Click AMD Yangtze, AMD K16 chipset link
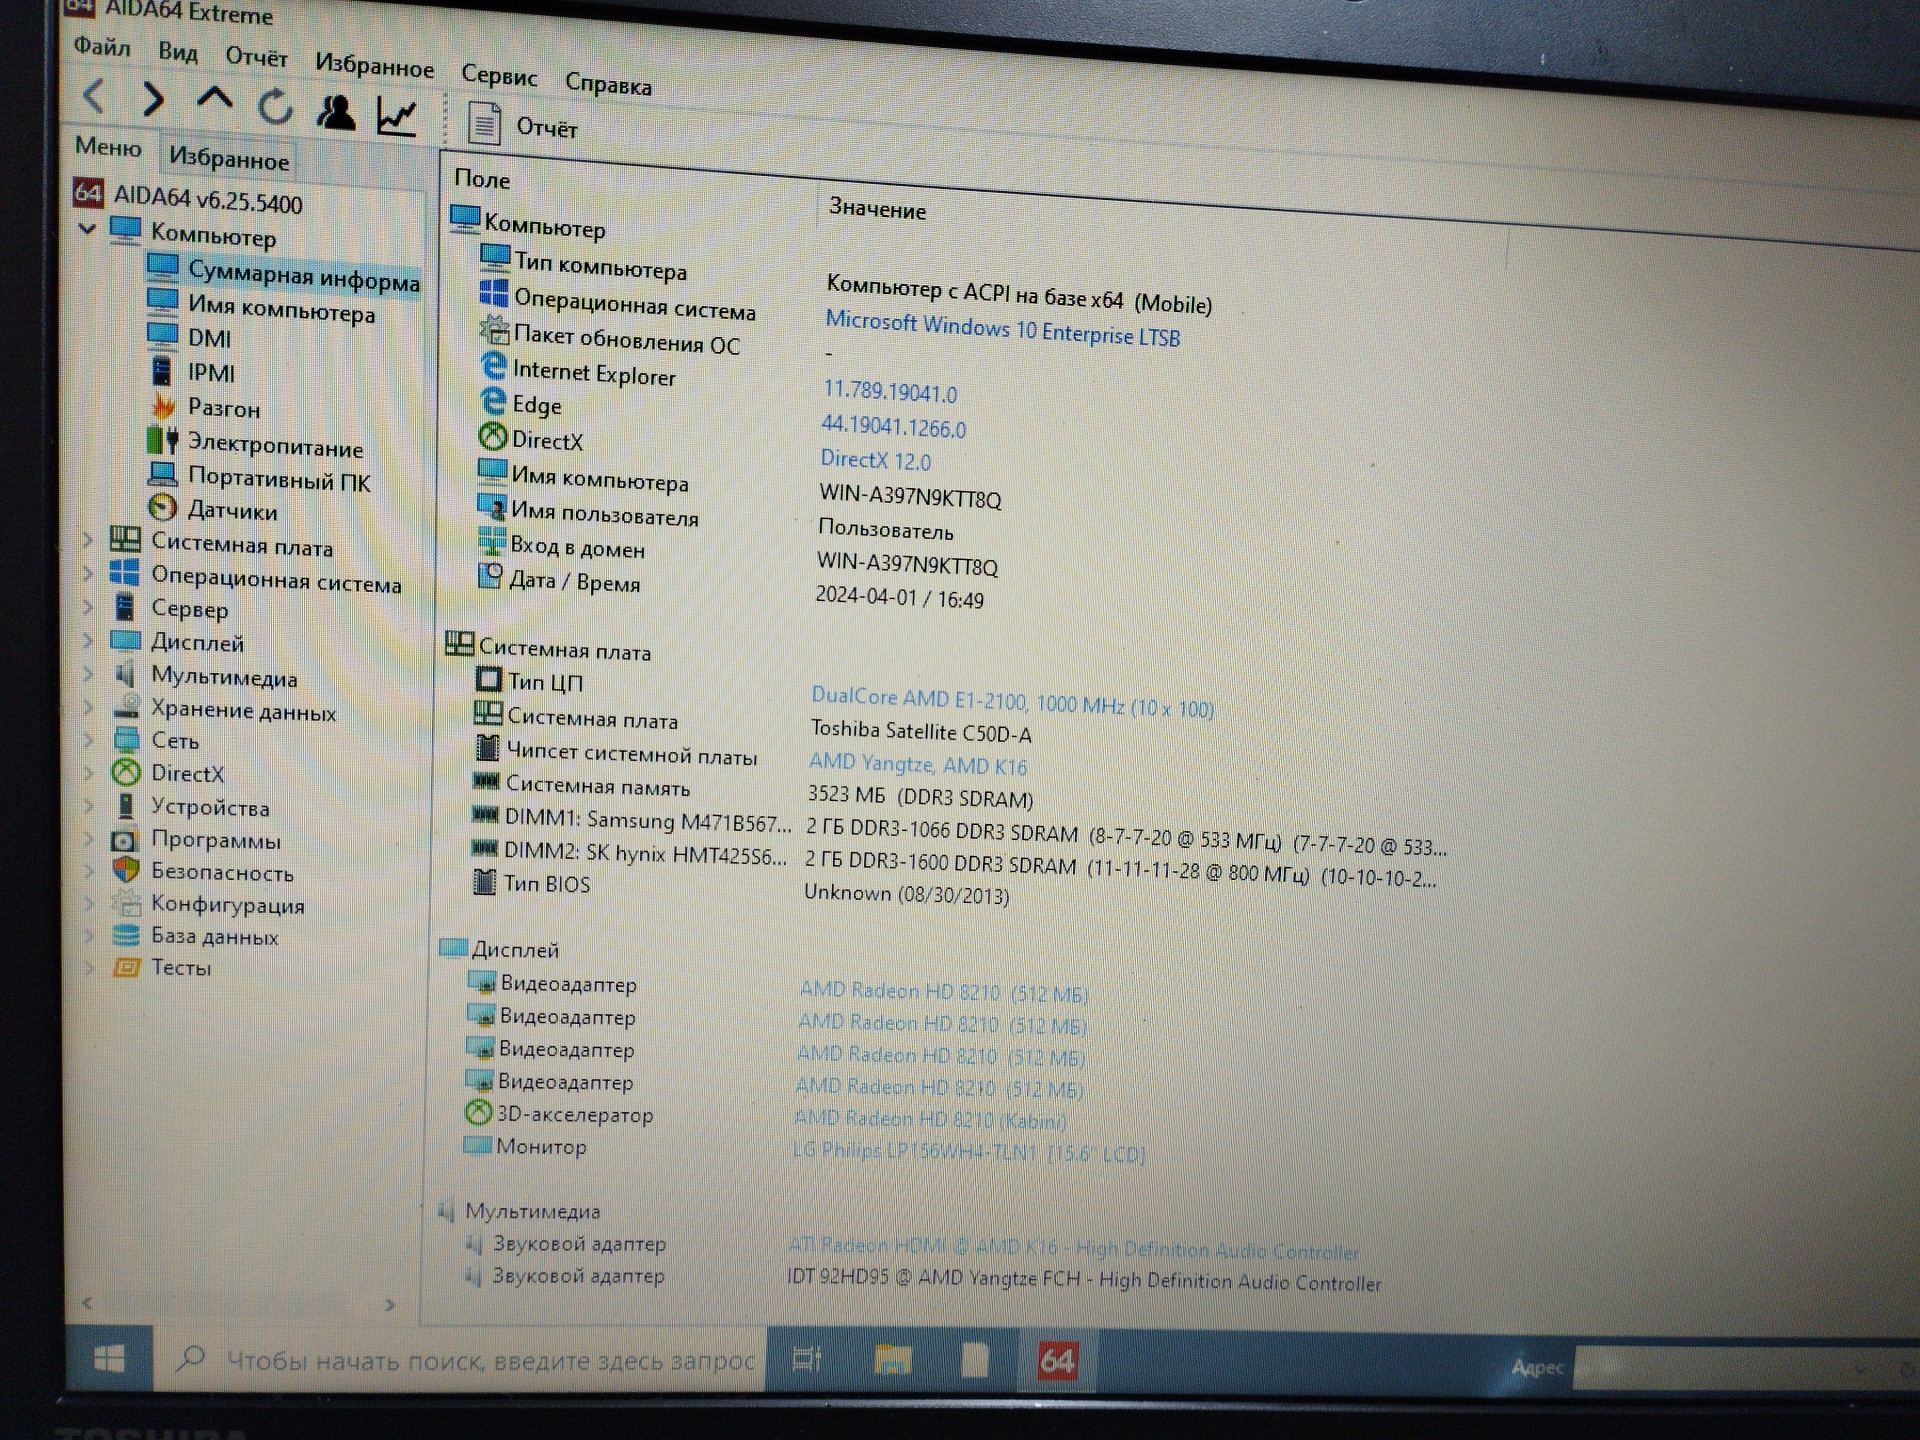 [x=917, y=764]
